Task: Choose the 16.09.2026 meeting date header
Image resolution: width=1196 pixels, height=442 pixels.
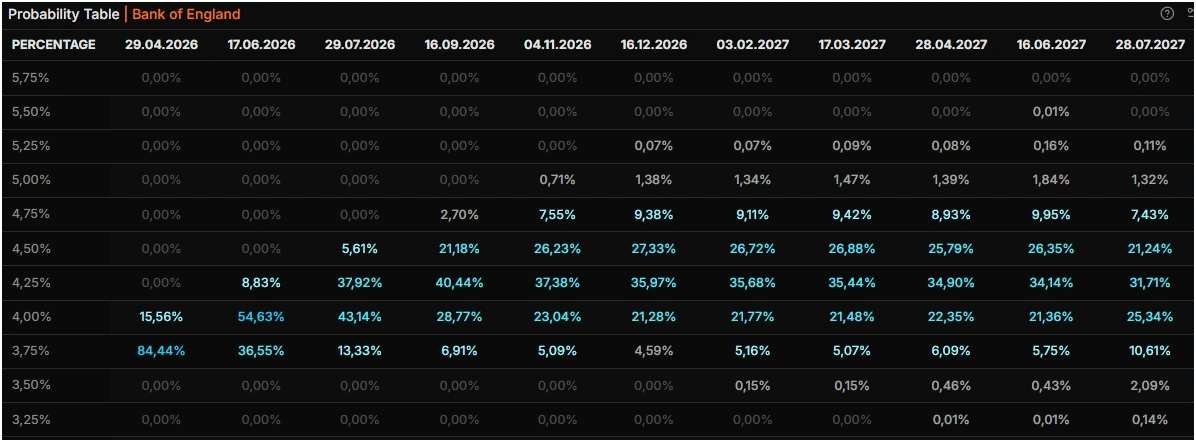Action: point(459,45)
